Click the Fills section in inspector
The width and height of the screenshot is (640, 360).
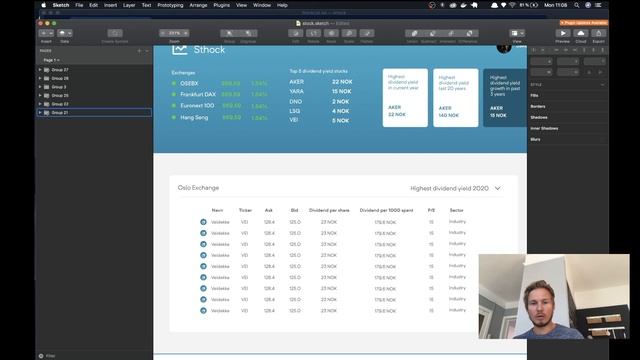535,96
